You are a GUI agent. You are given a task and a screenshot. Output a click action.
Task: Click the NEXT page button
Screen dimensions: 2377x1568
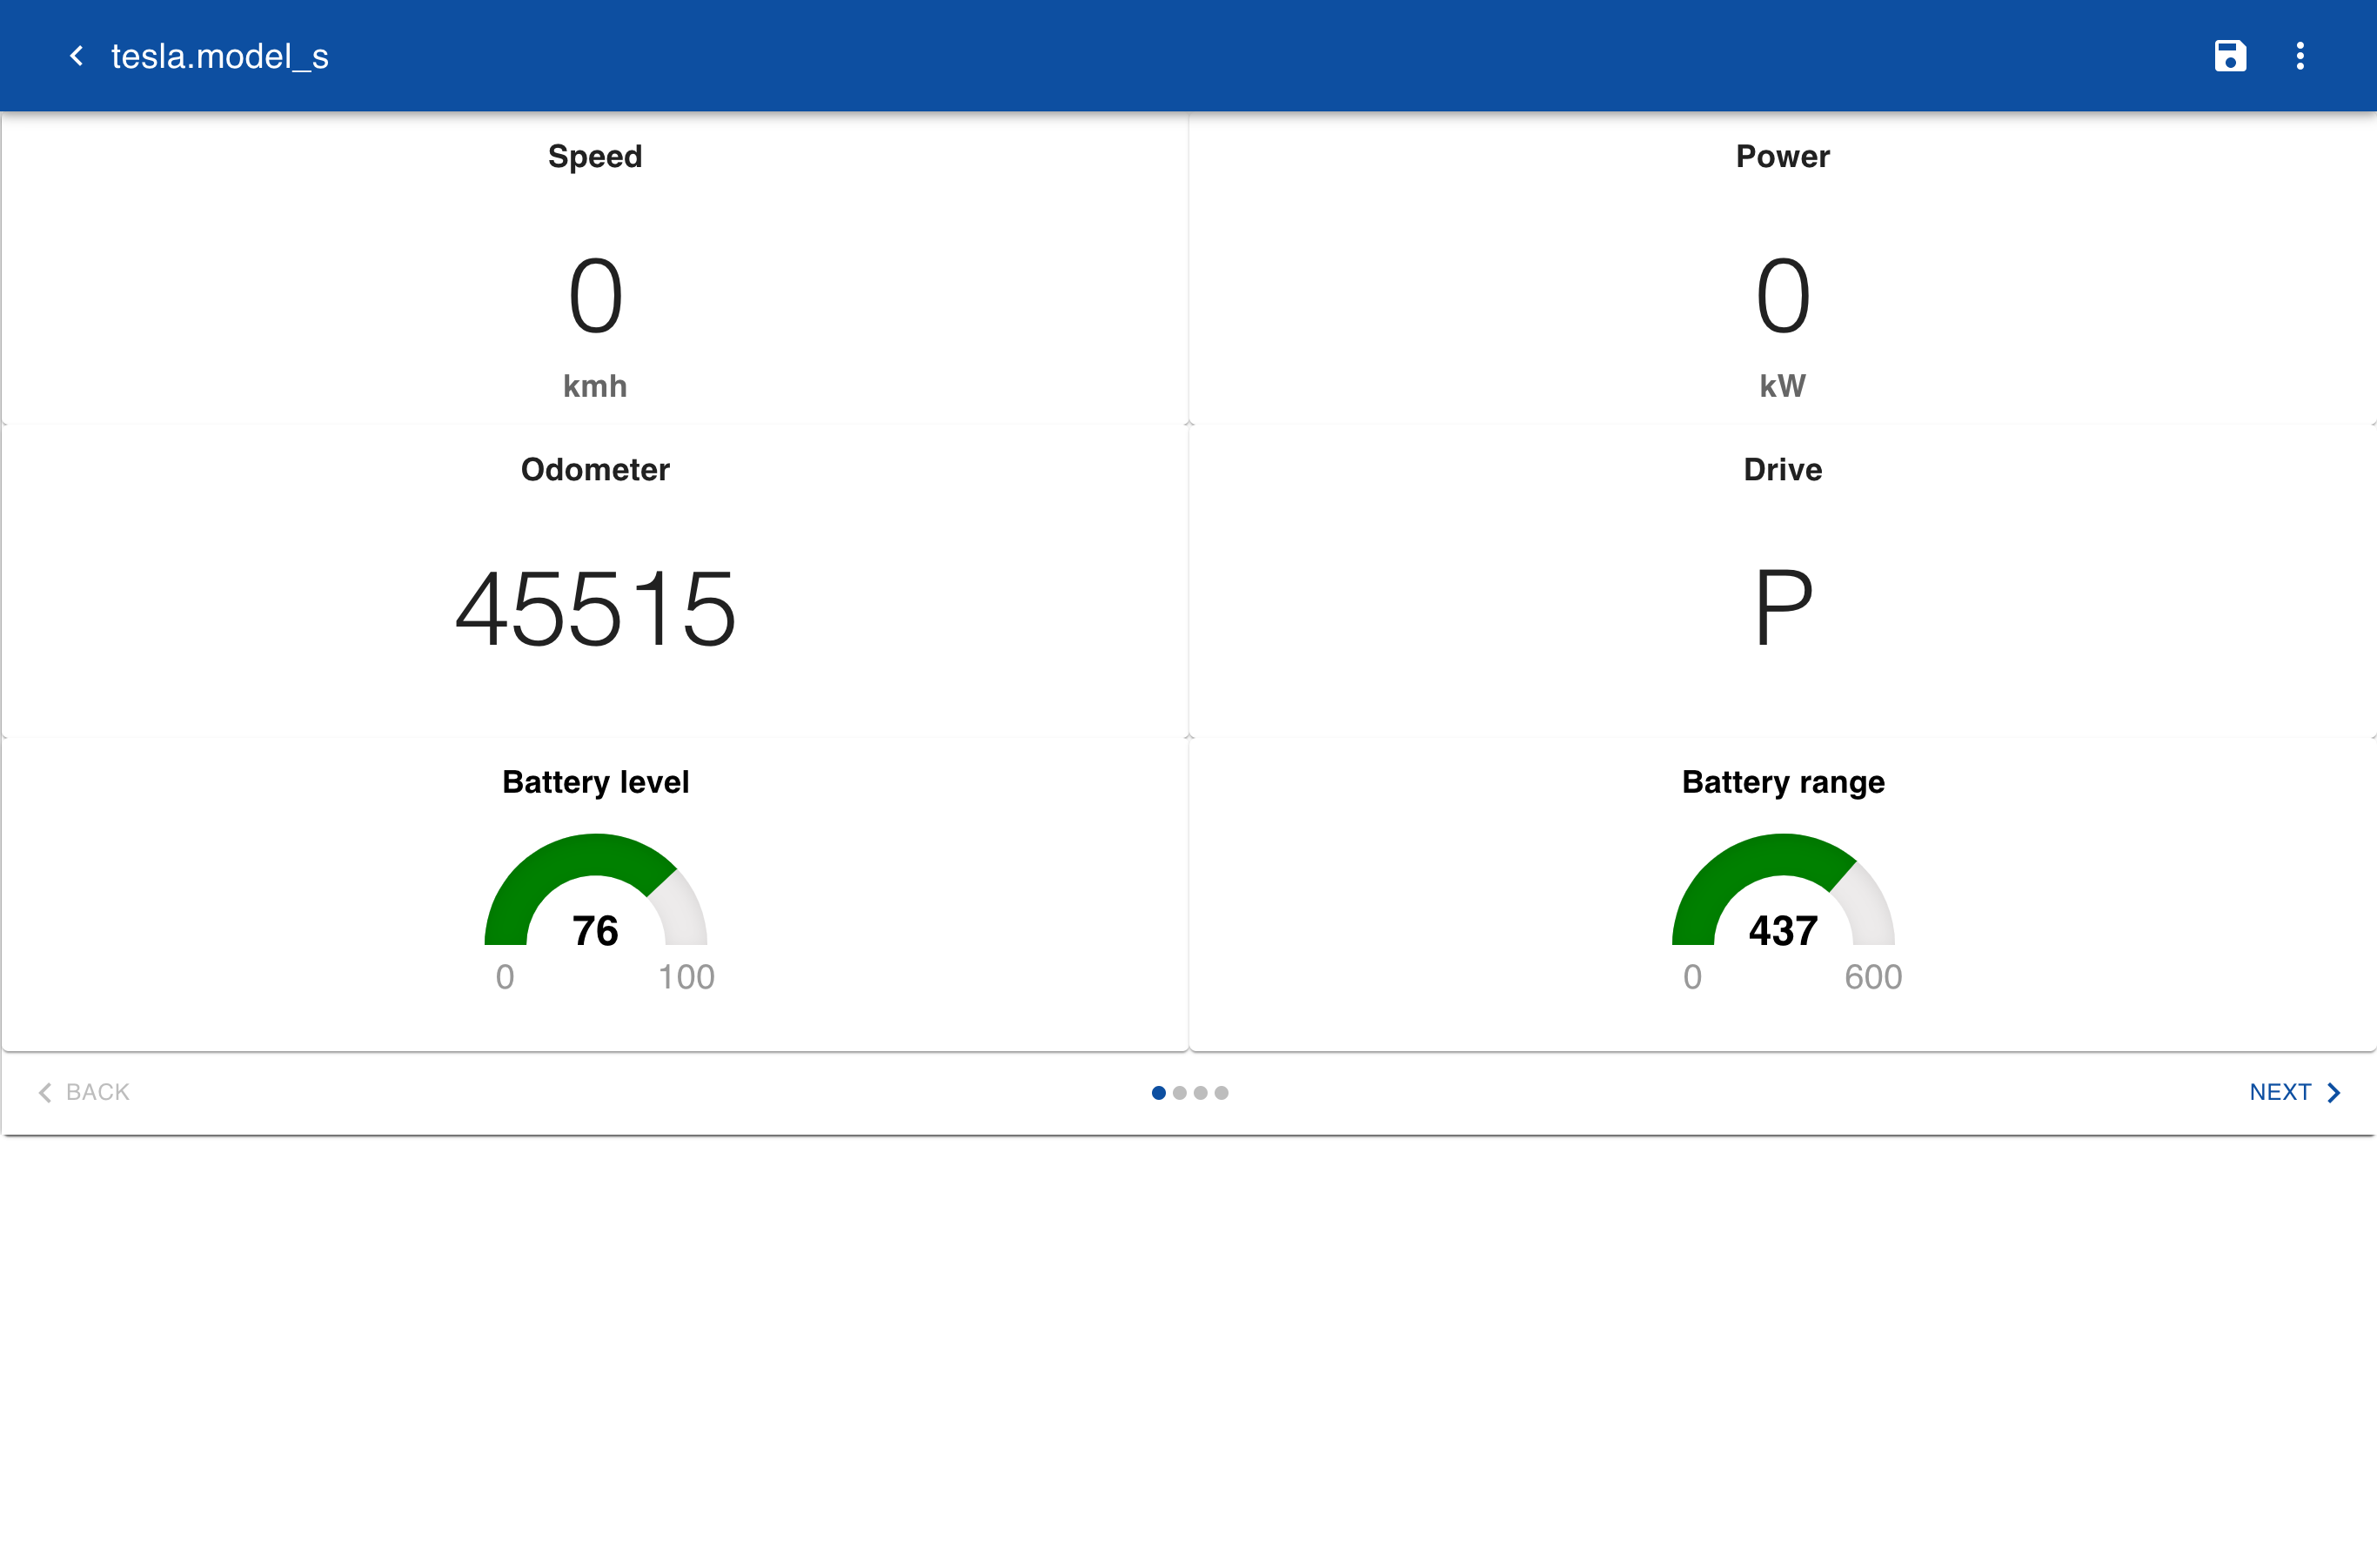pos(2295,1092)
